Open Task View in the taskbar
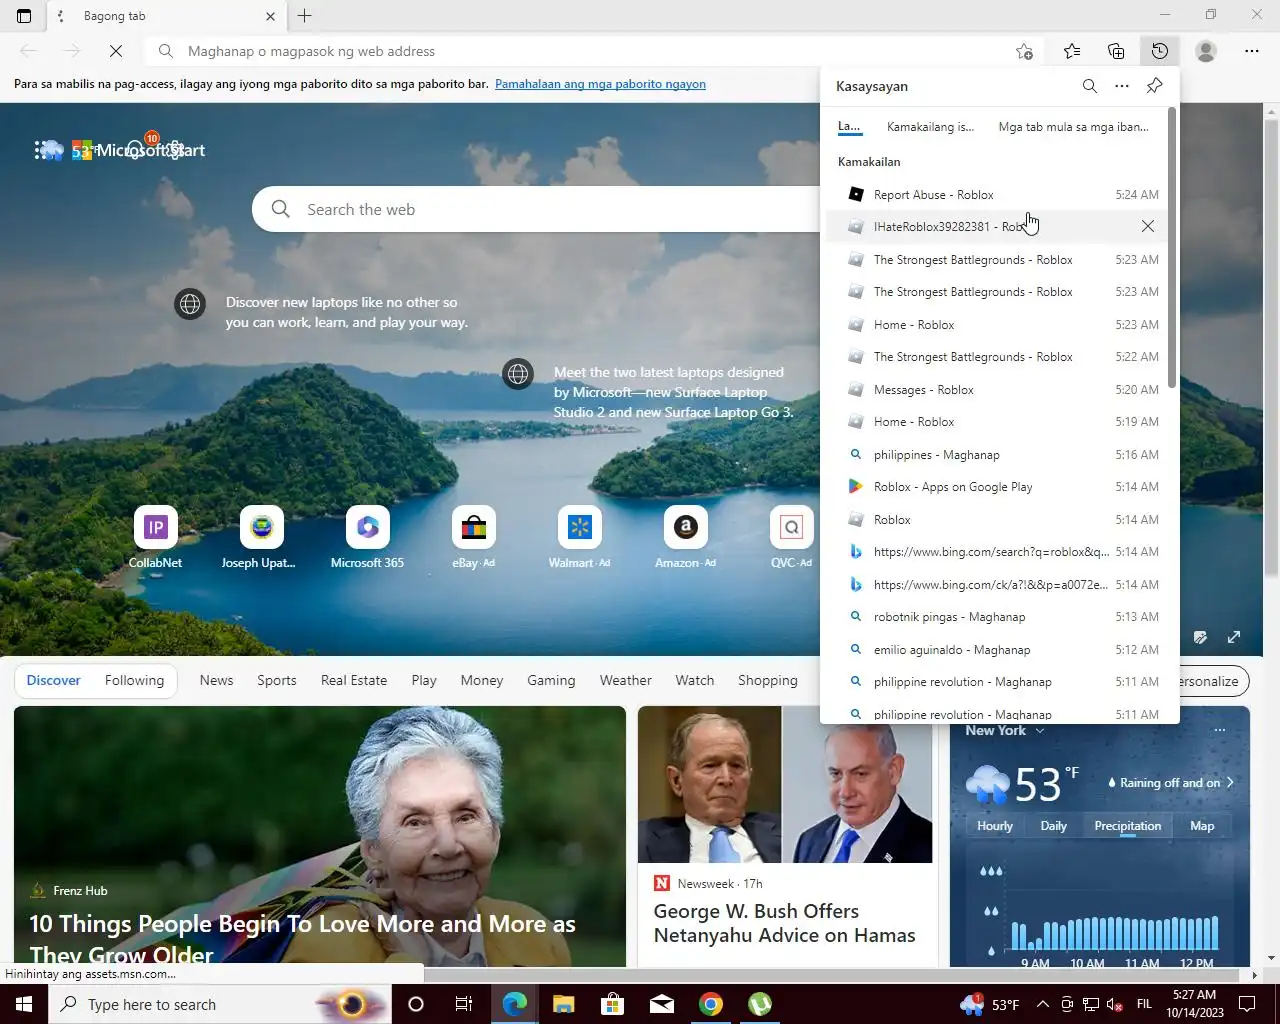Screen dimensions: 1280x1024 point(464,1004)
